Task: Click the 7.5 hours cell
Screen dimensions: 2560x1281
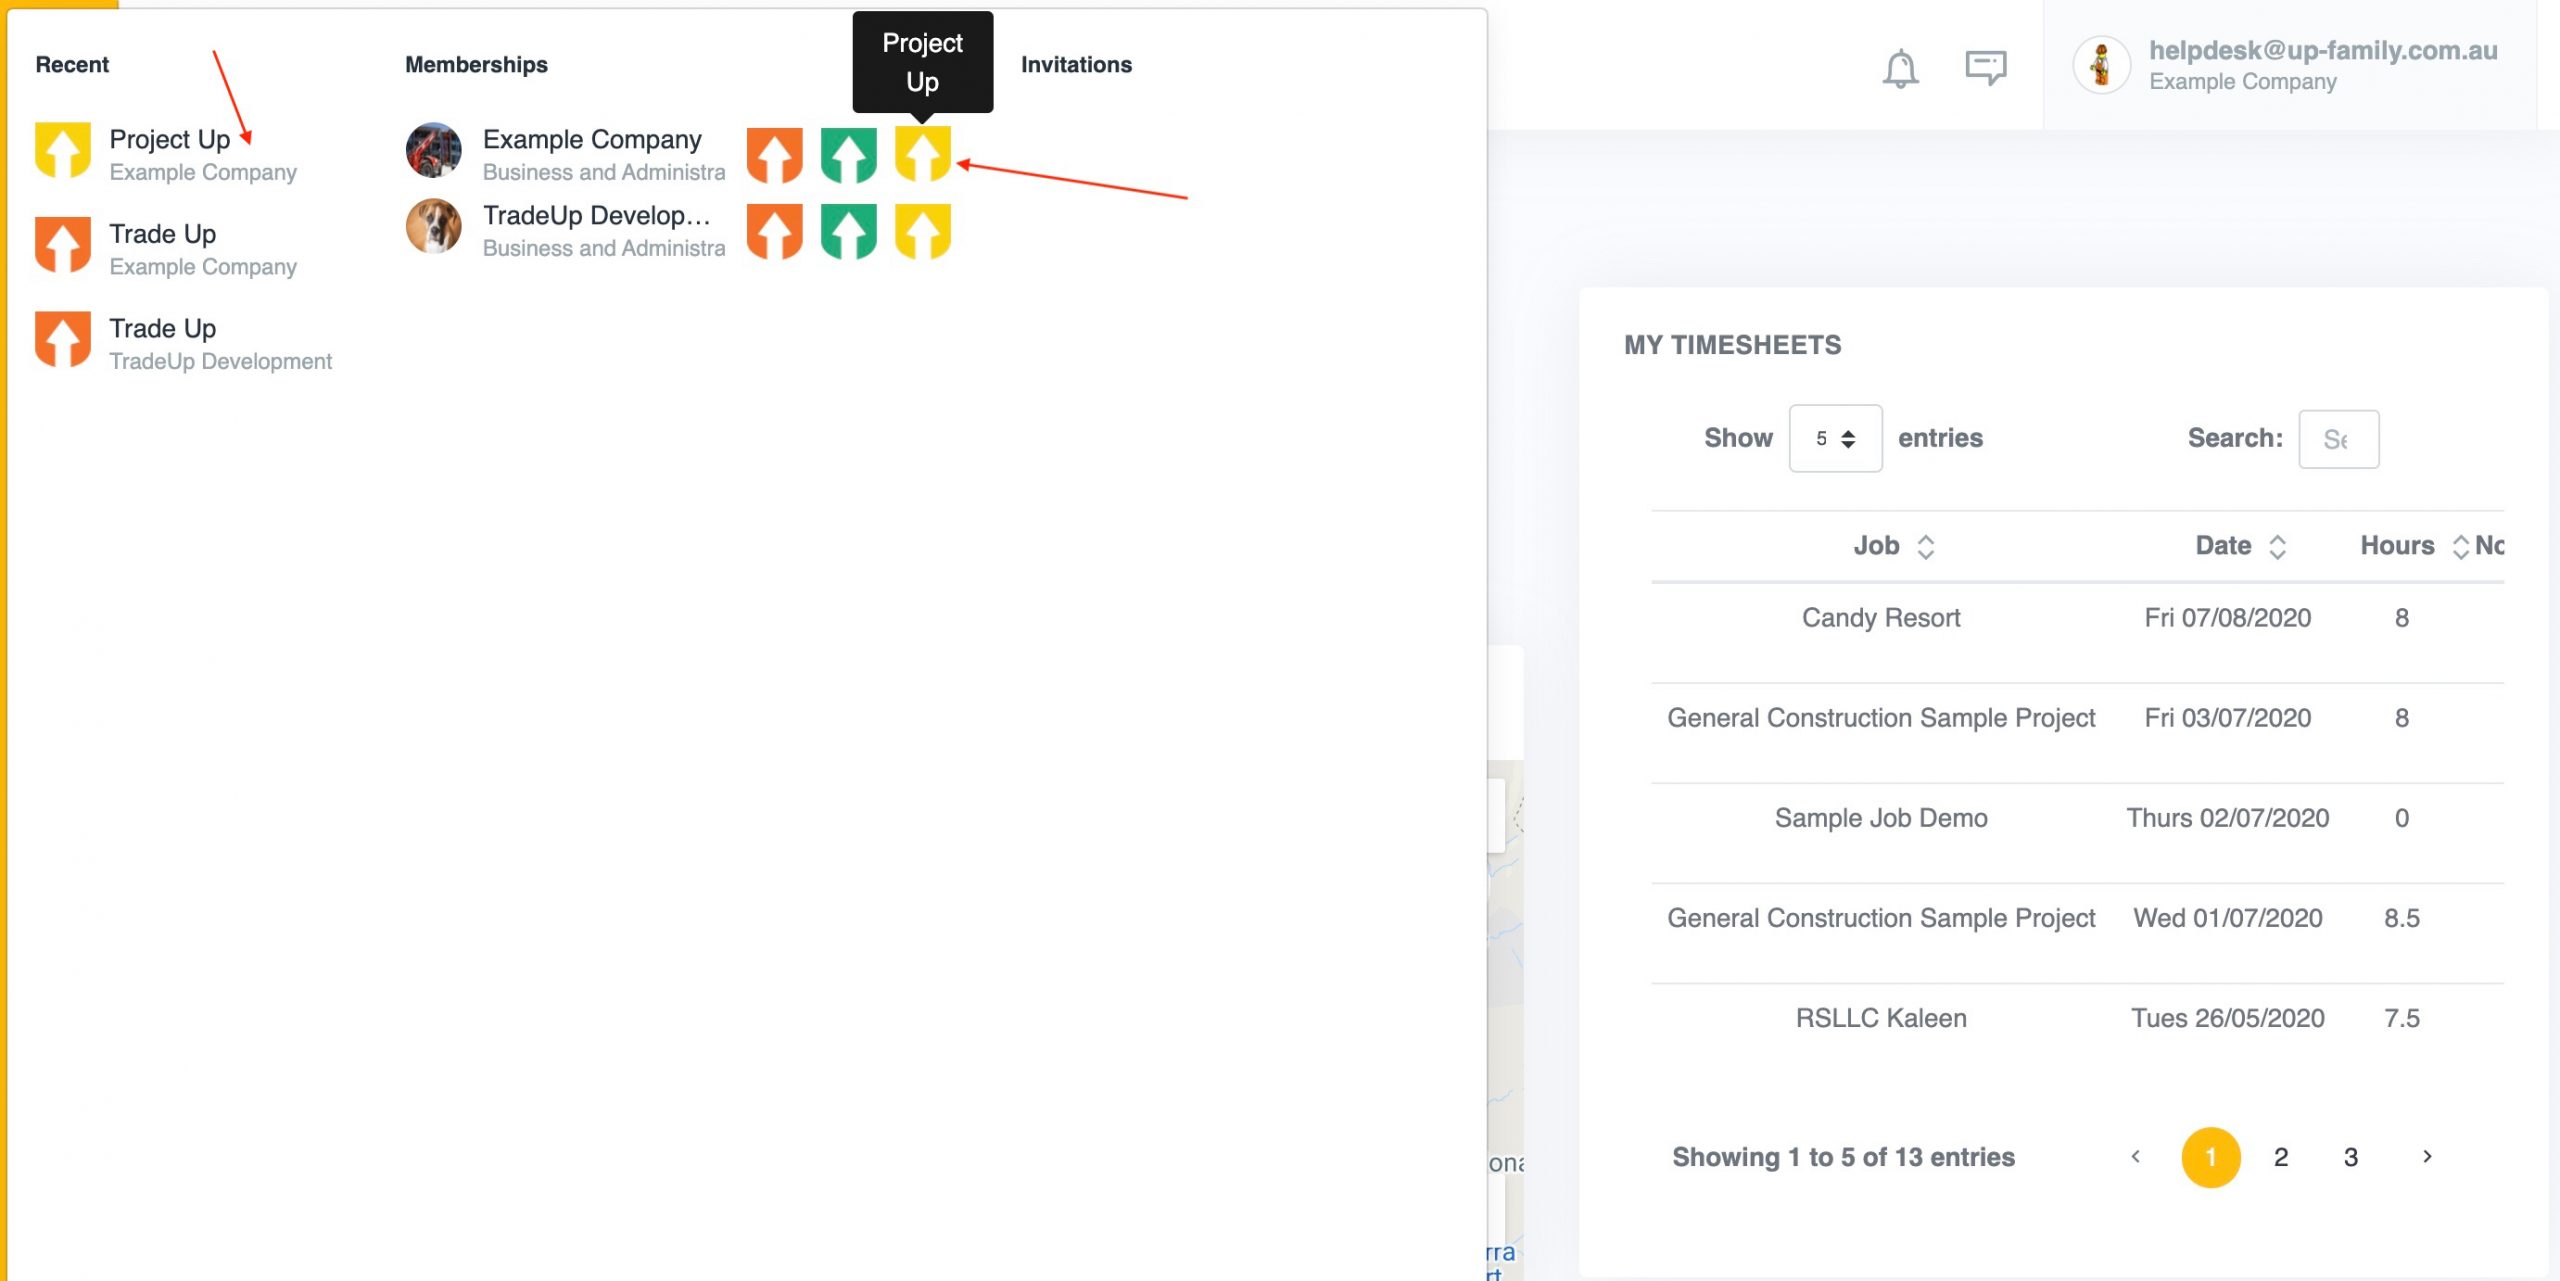Action: (2402, 1018)
